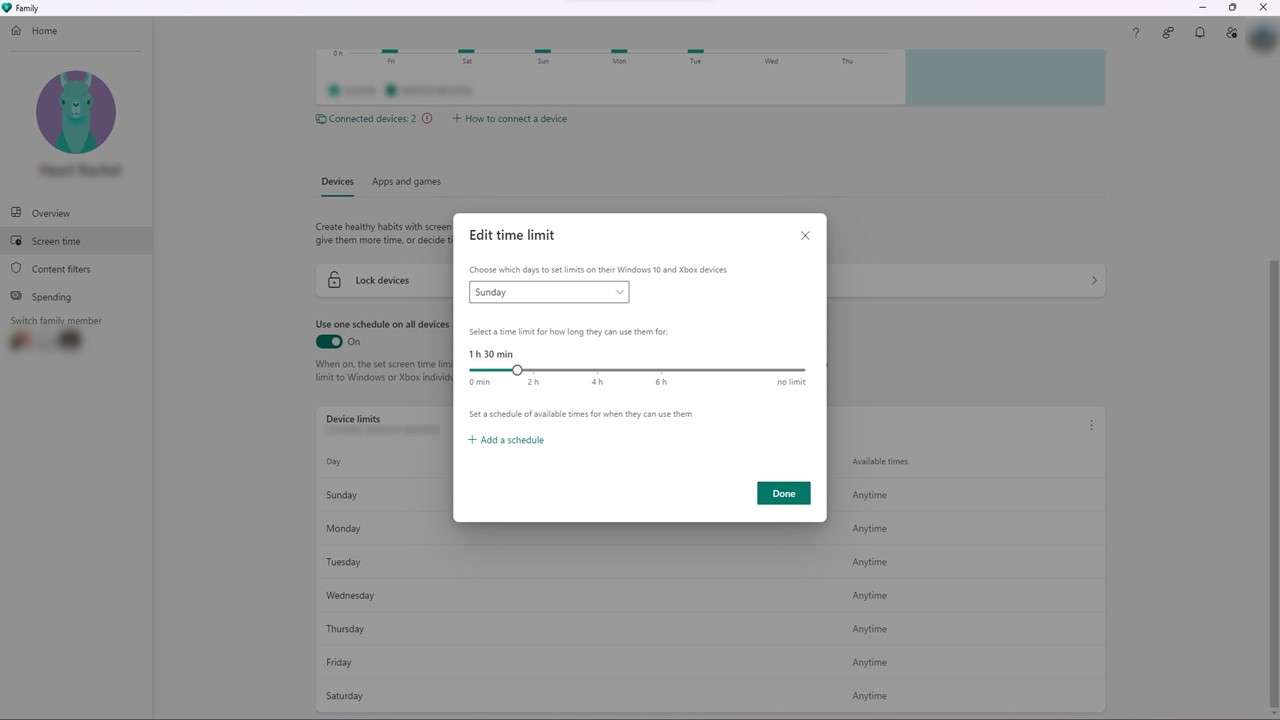This screenshot has height=720, width=1280.
Task: Open the notifications bell icon
Action: (1199, 33)
